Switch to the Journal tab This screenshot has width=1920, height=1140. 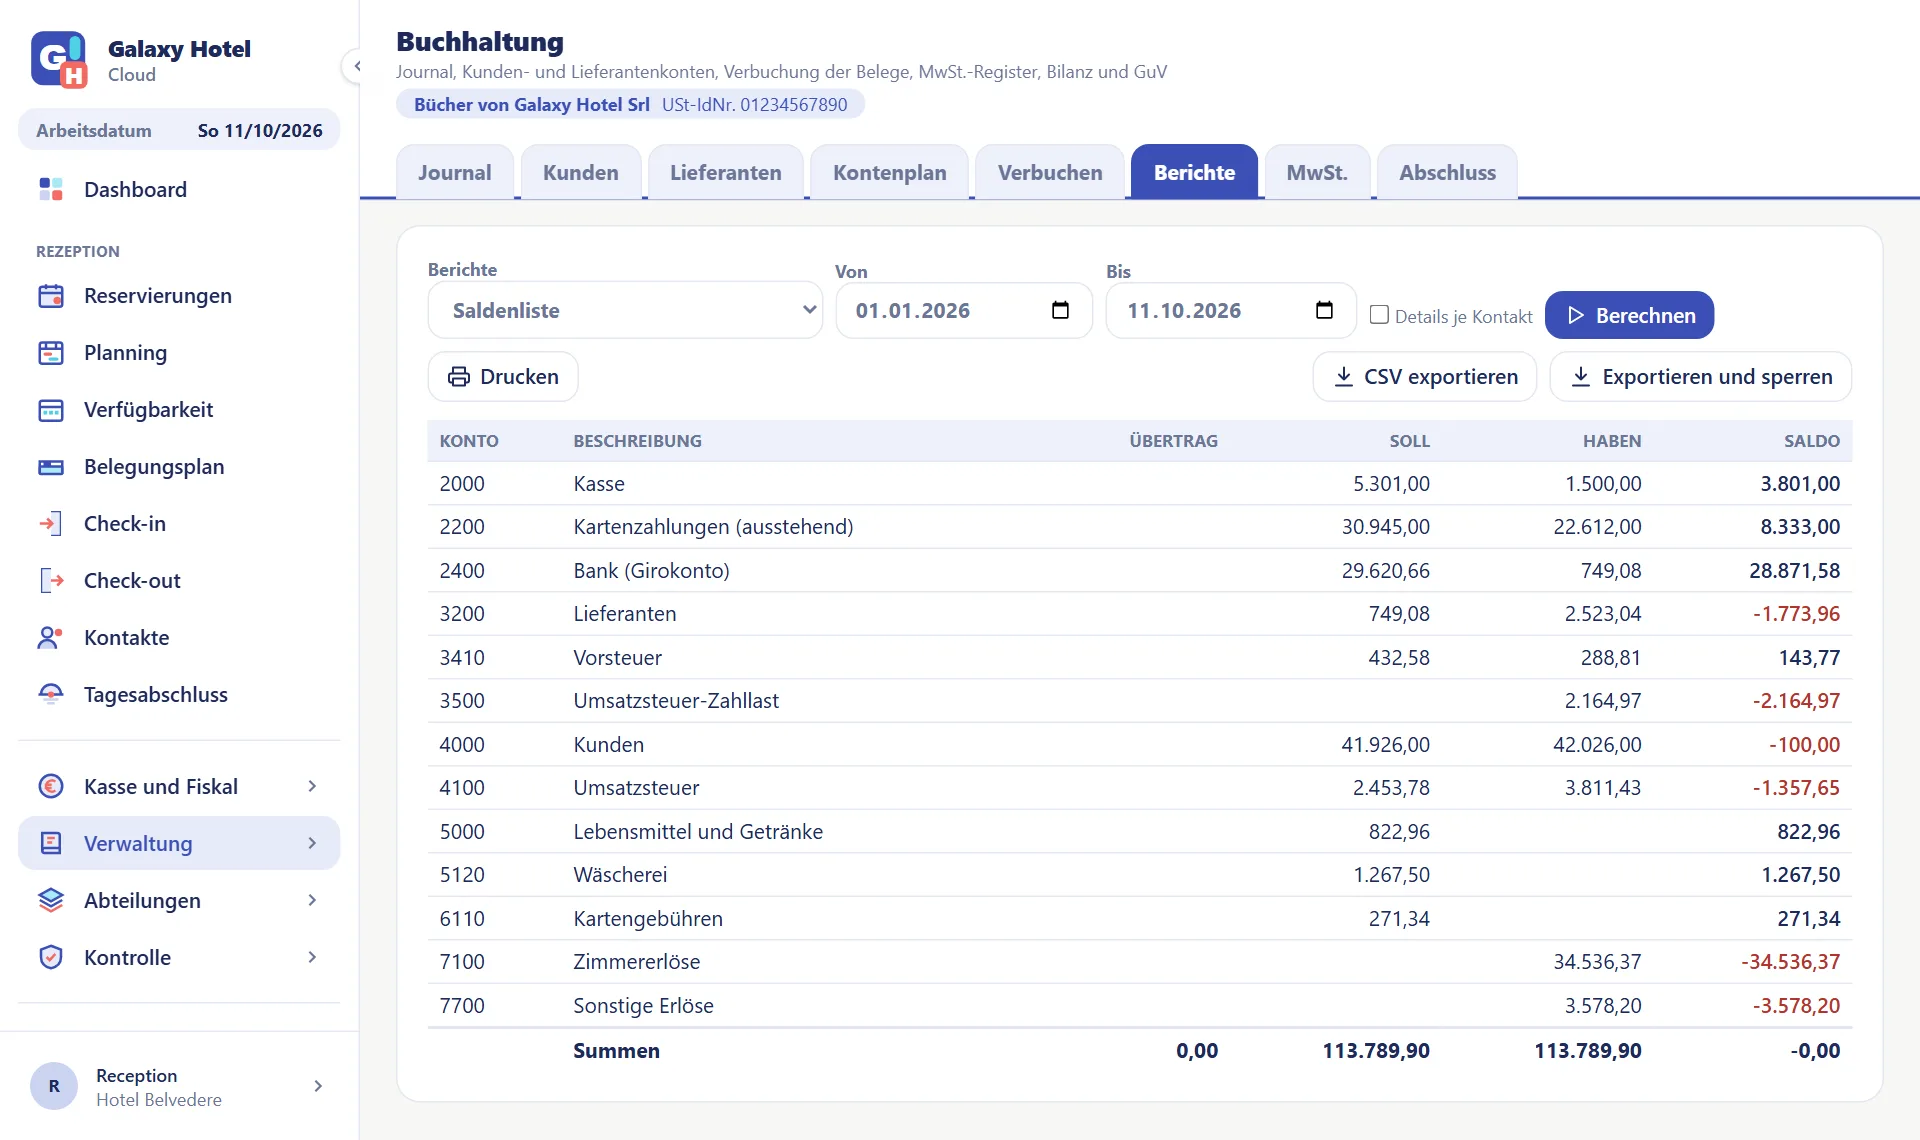click(x=455, y=172)
